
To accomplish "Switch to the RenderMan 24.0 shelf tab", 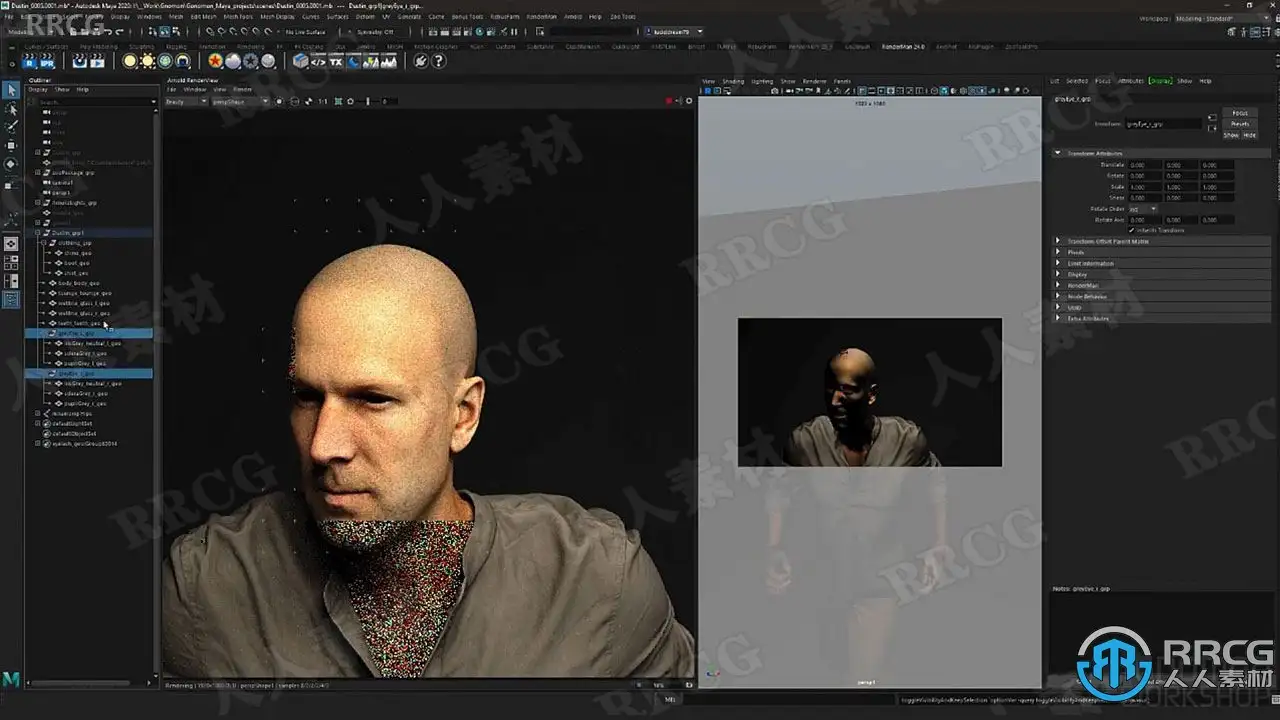I will click(x=903, y=46).
